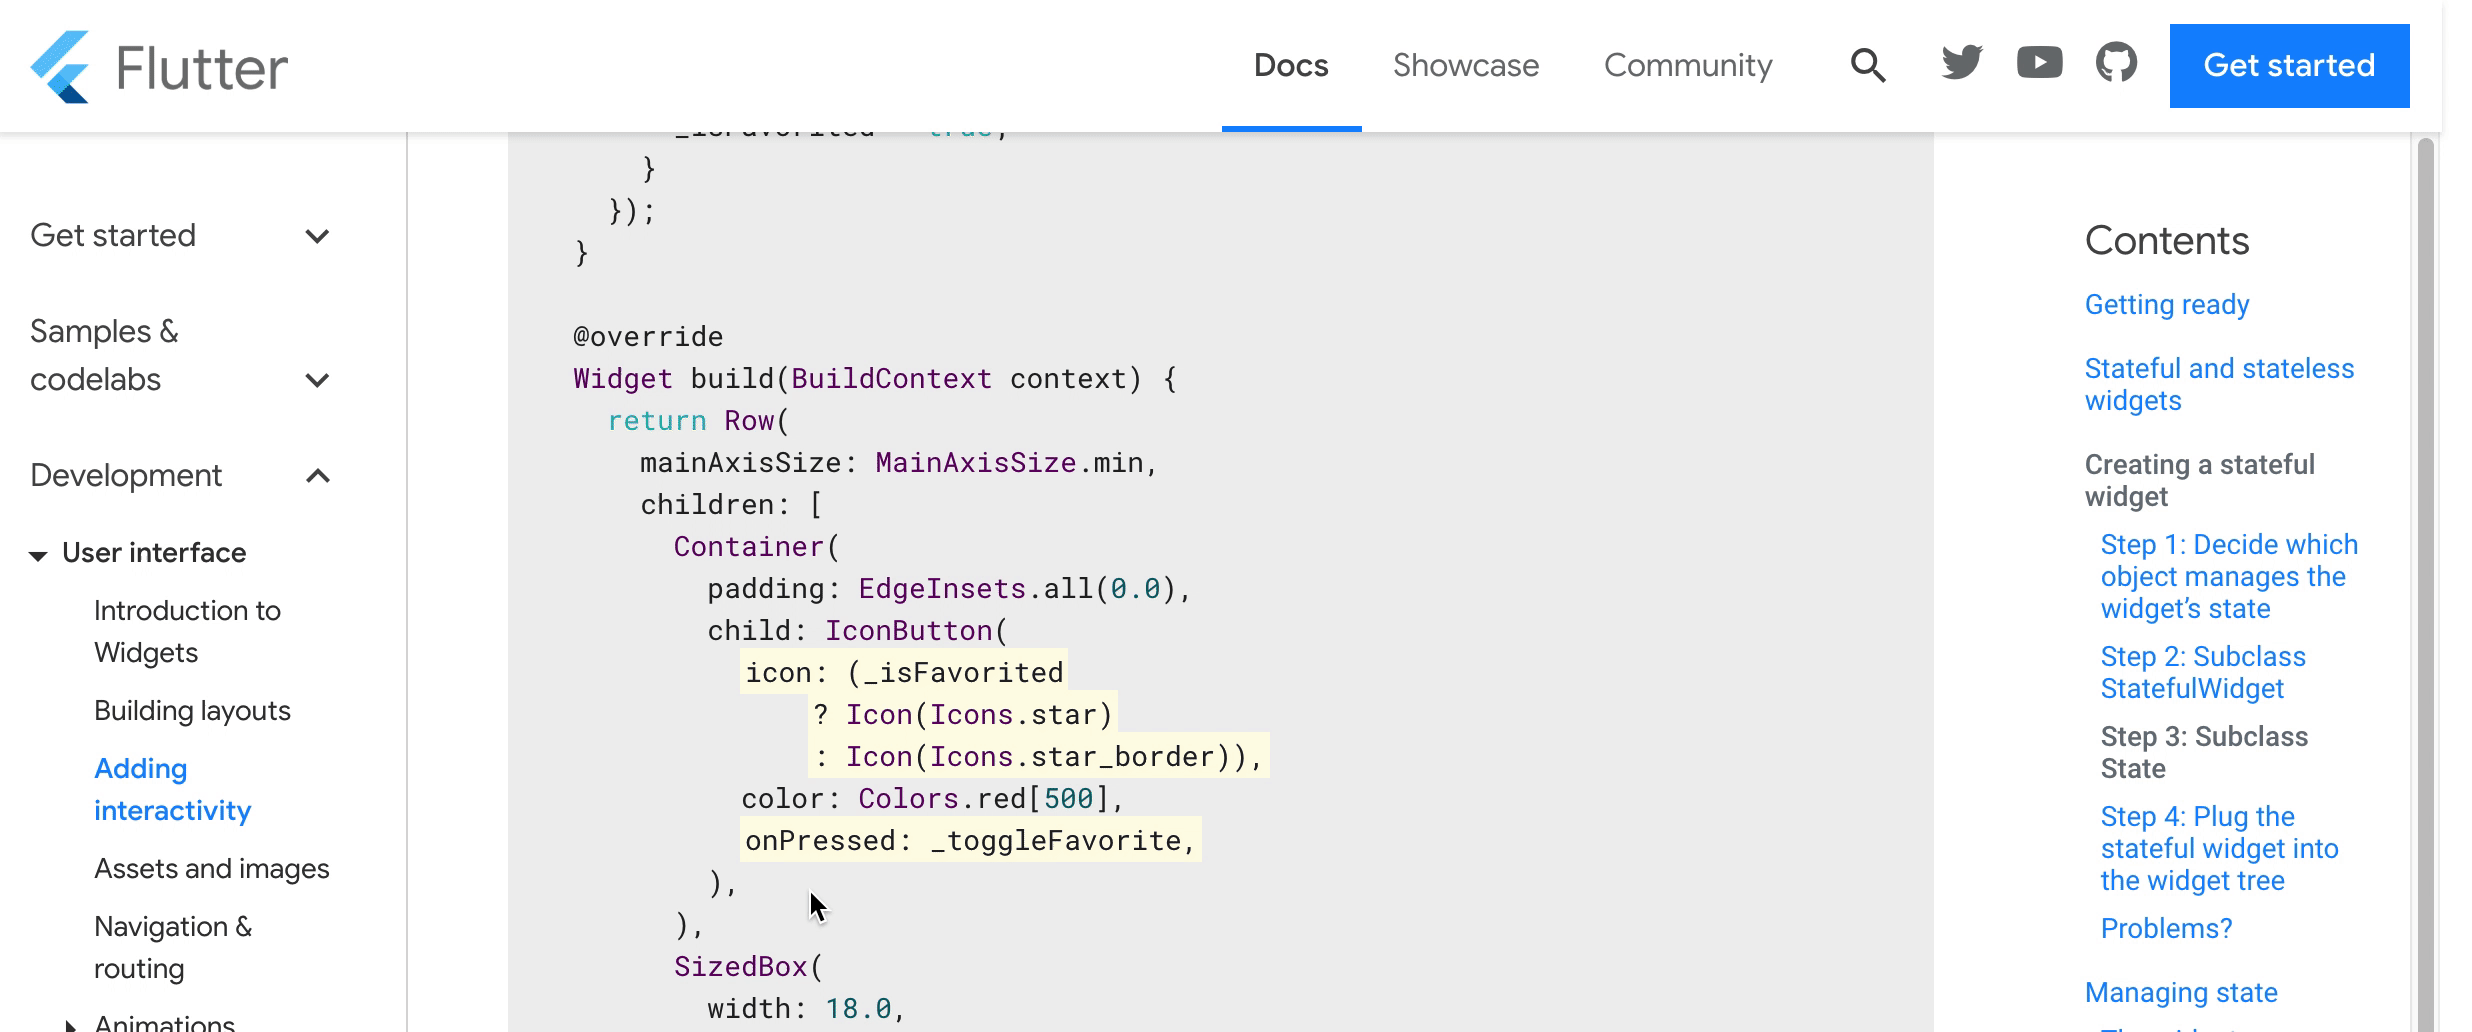Click the Flutter wordmark text
The image size is (2472, 1032).
[x=202, y=68]
